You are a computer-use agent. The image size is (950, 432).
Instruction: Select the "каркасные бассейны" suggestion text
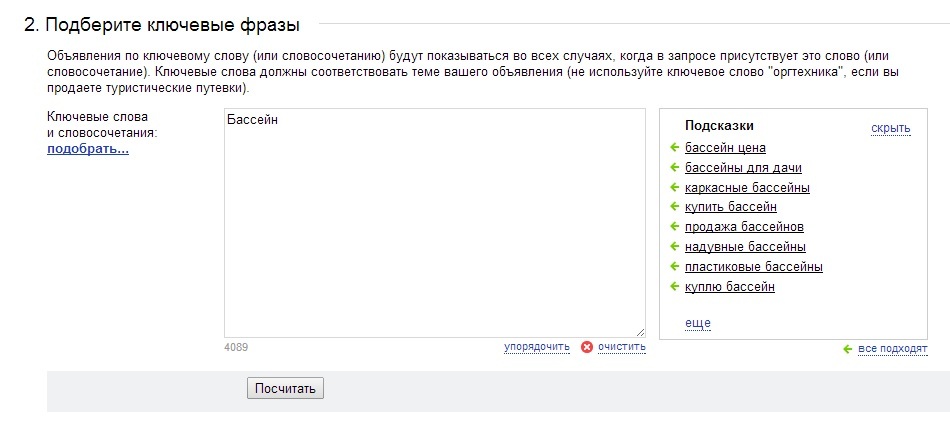pyautogui.click(x=747, y=188)
